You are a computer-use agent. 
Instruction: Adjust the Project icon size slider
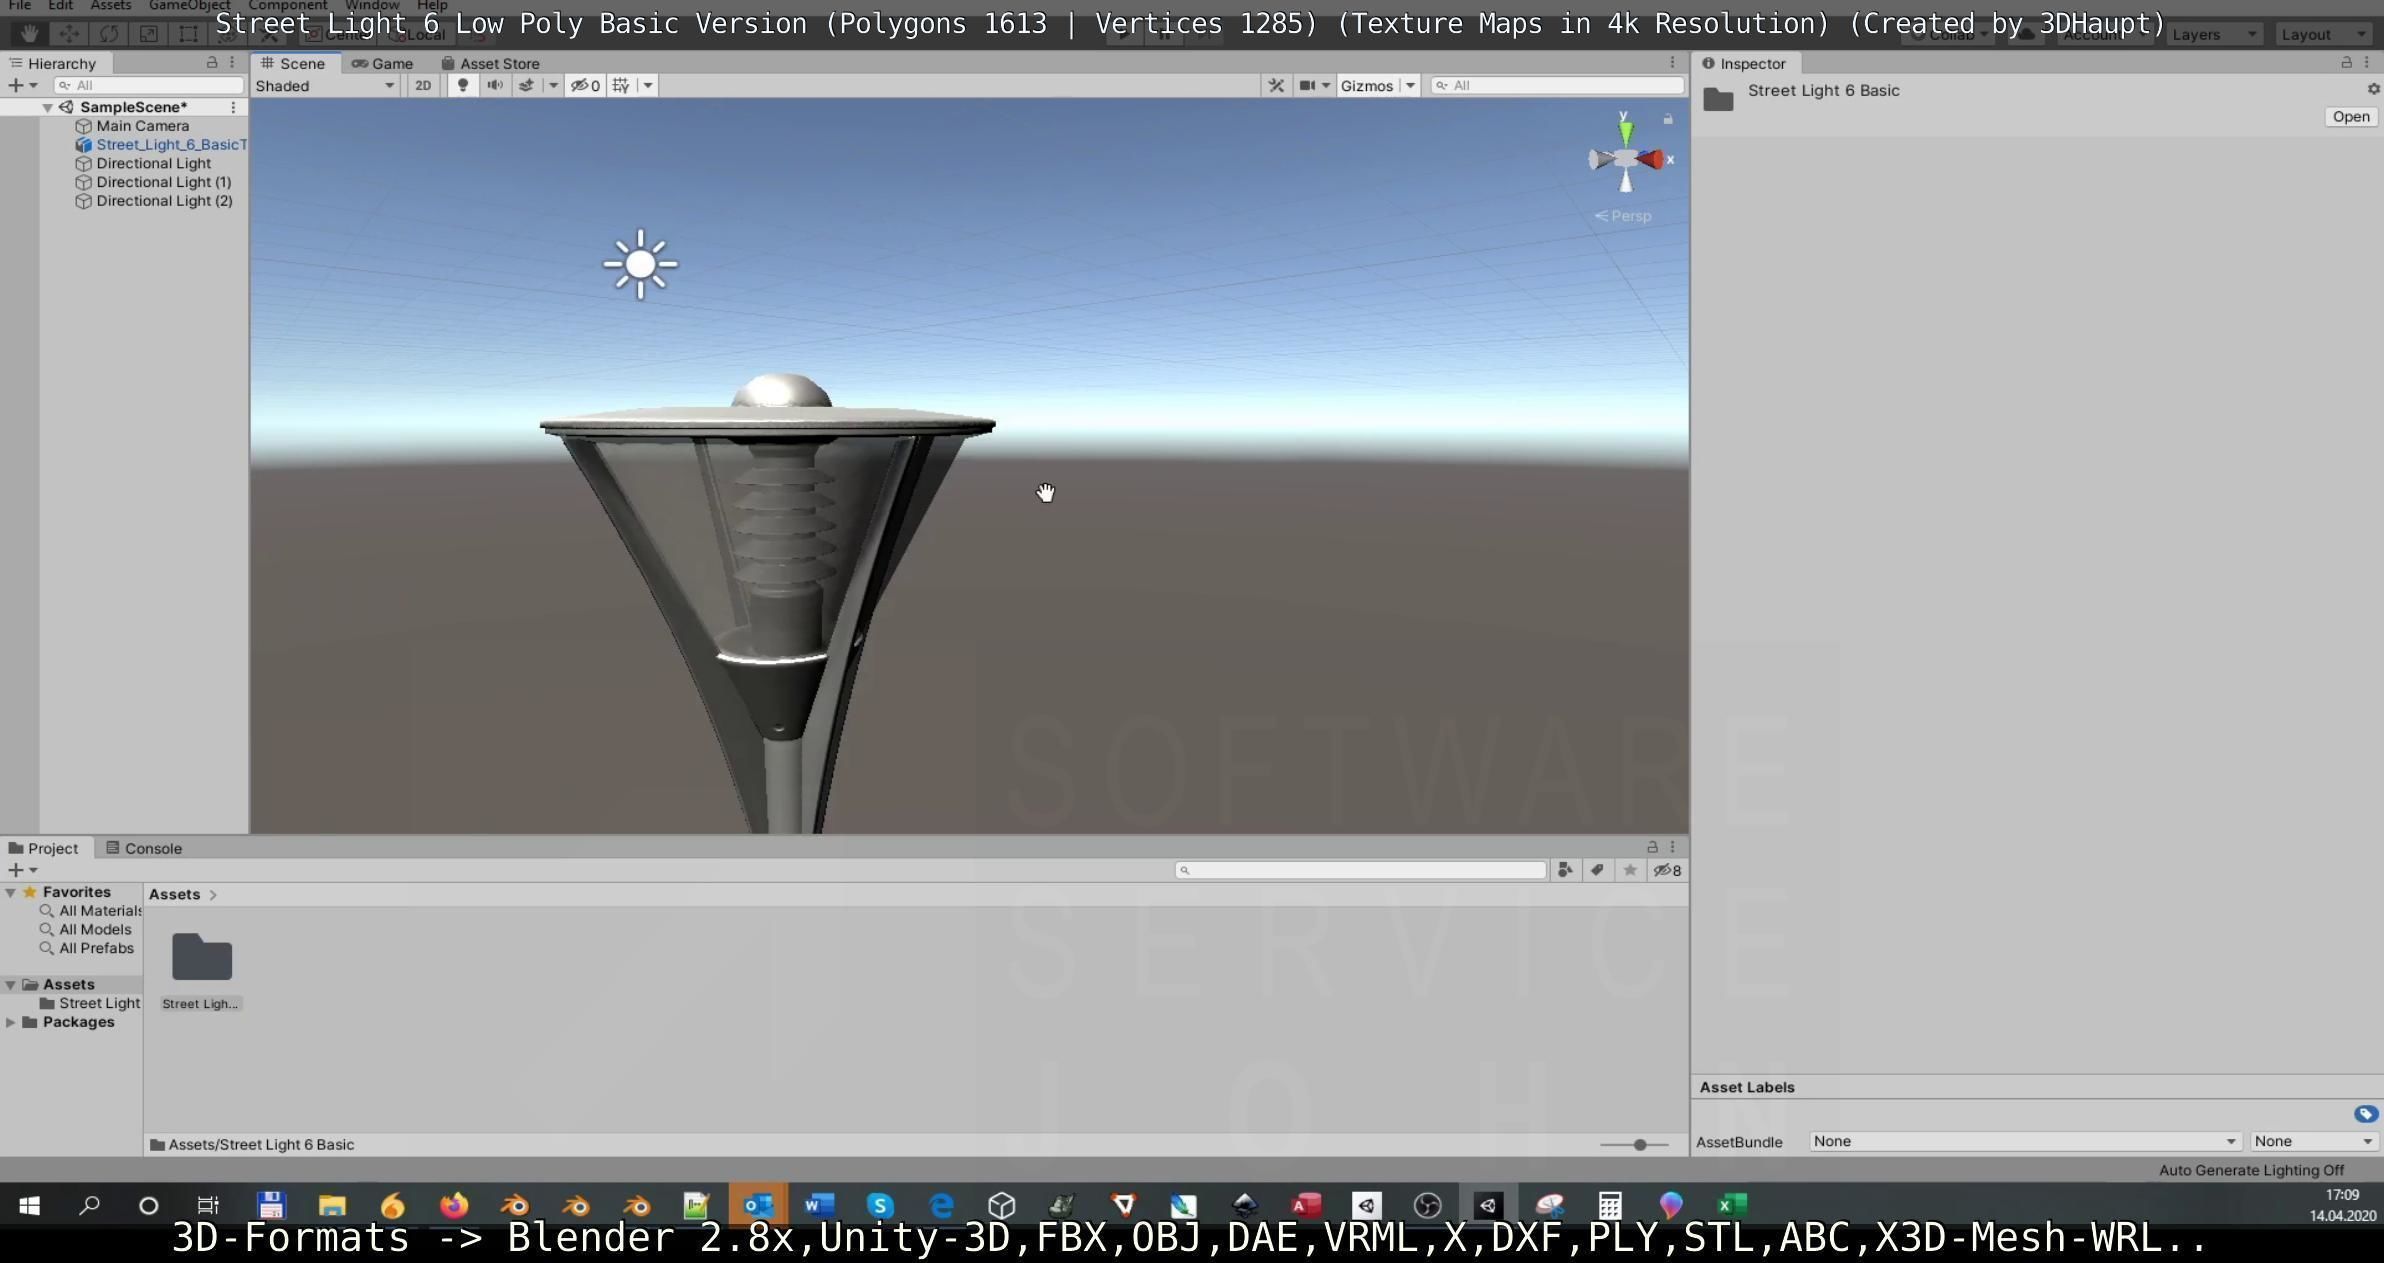click(1639, 1145)
